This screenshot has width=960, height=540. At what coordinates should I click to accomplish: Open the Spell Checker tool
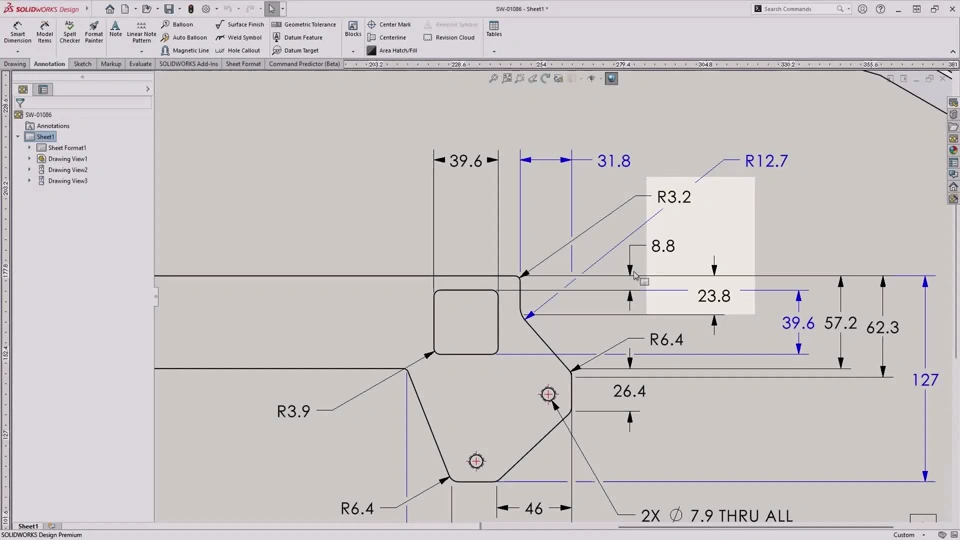(69, 31)
